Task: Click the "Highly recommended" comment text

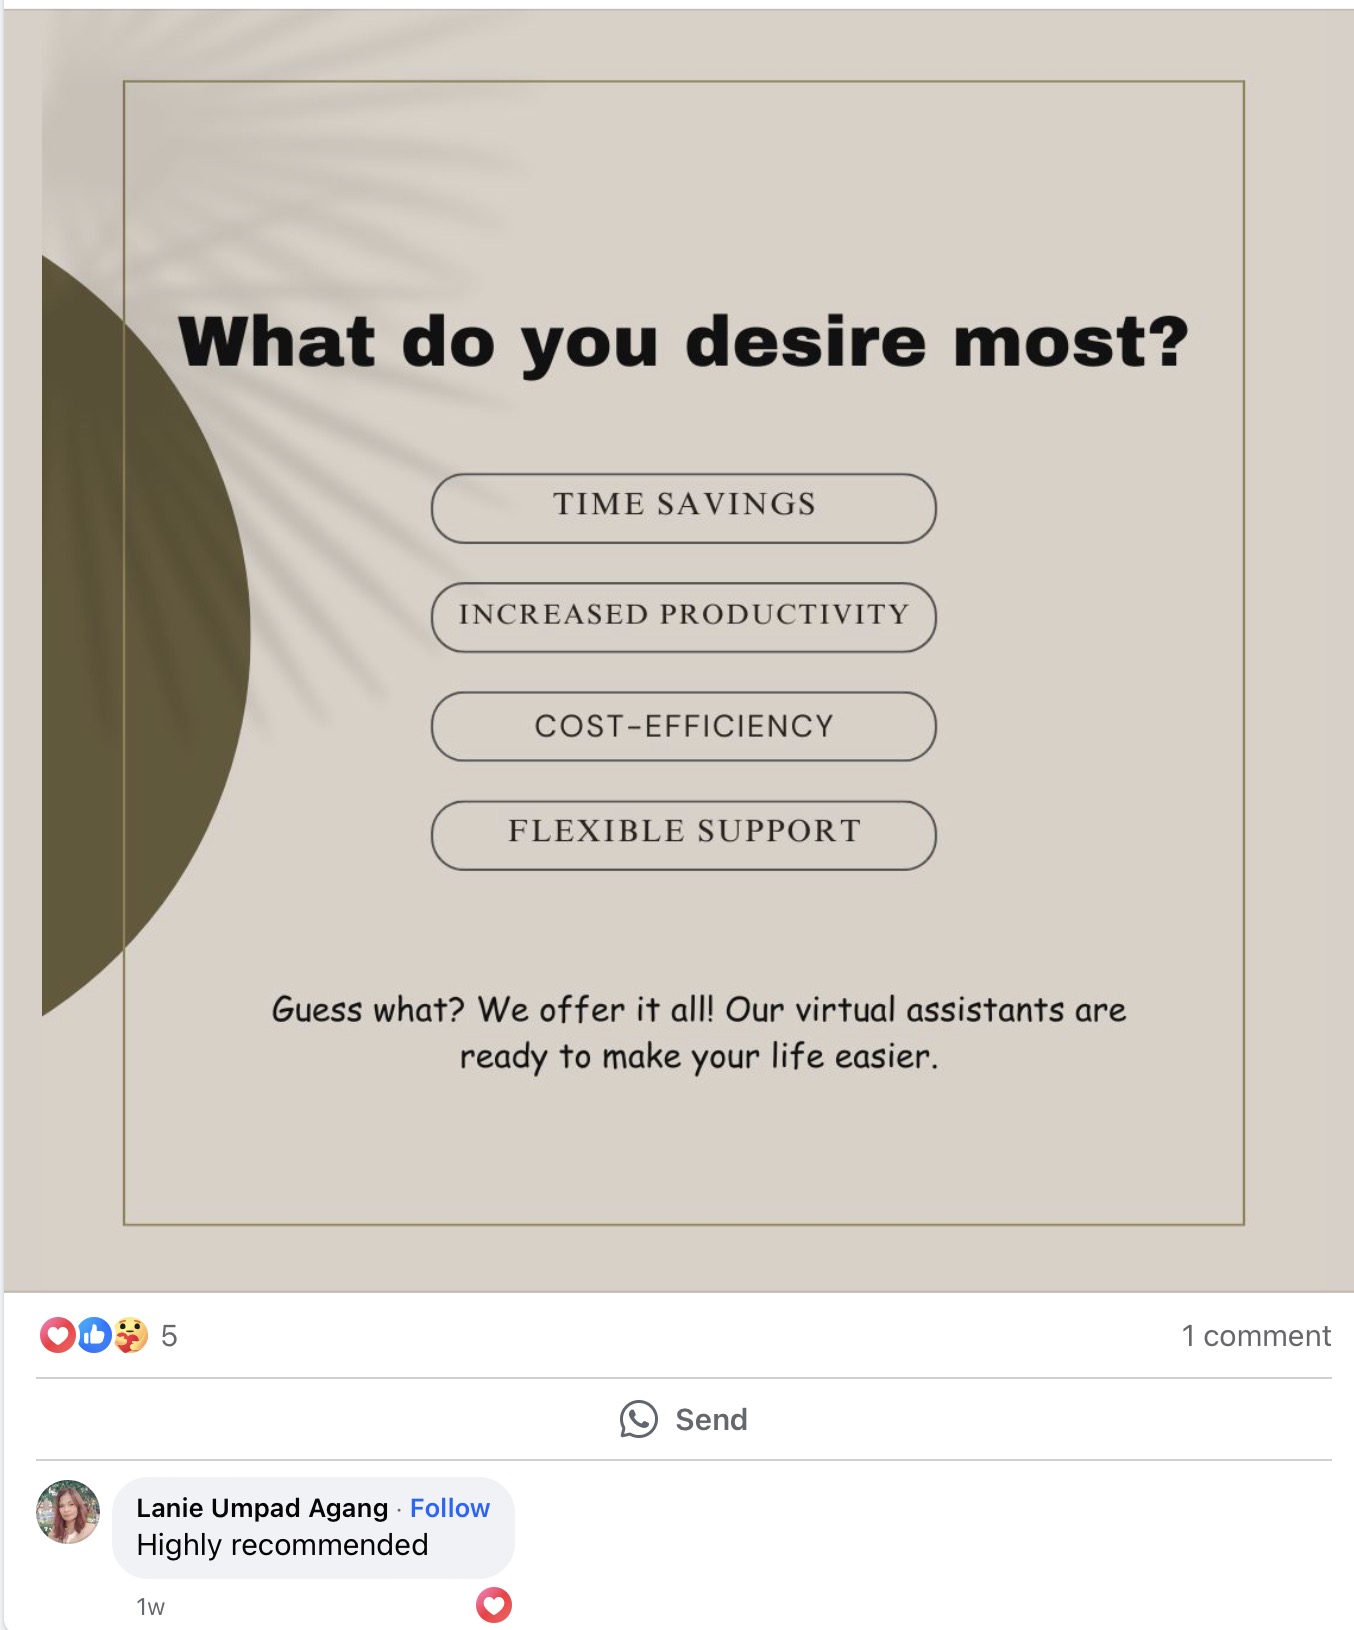Action: [282, 1545]
